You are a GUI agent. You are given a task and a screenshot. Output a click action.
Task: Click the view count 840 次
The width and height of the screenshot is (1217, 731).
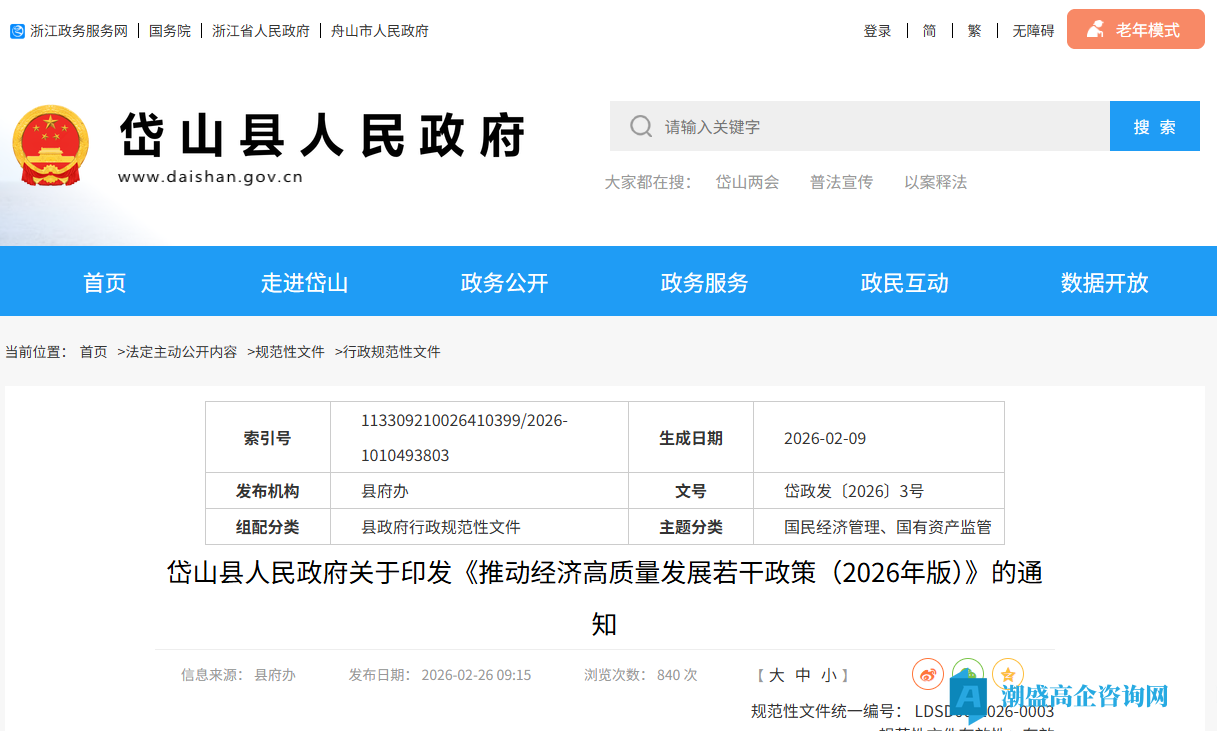pyautogui.click(x=677, y=675)
